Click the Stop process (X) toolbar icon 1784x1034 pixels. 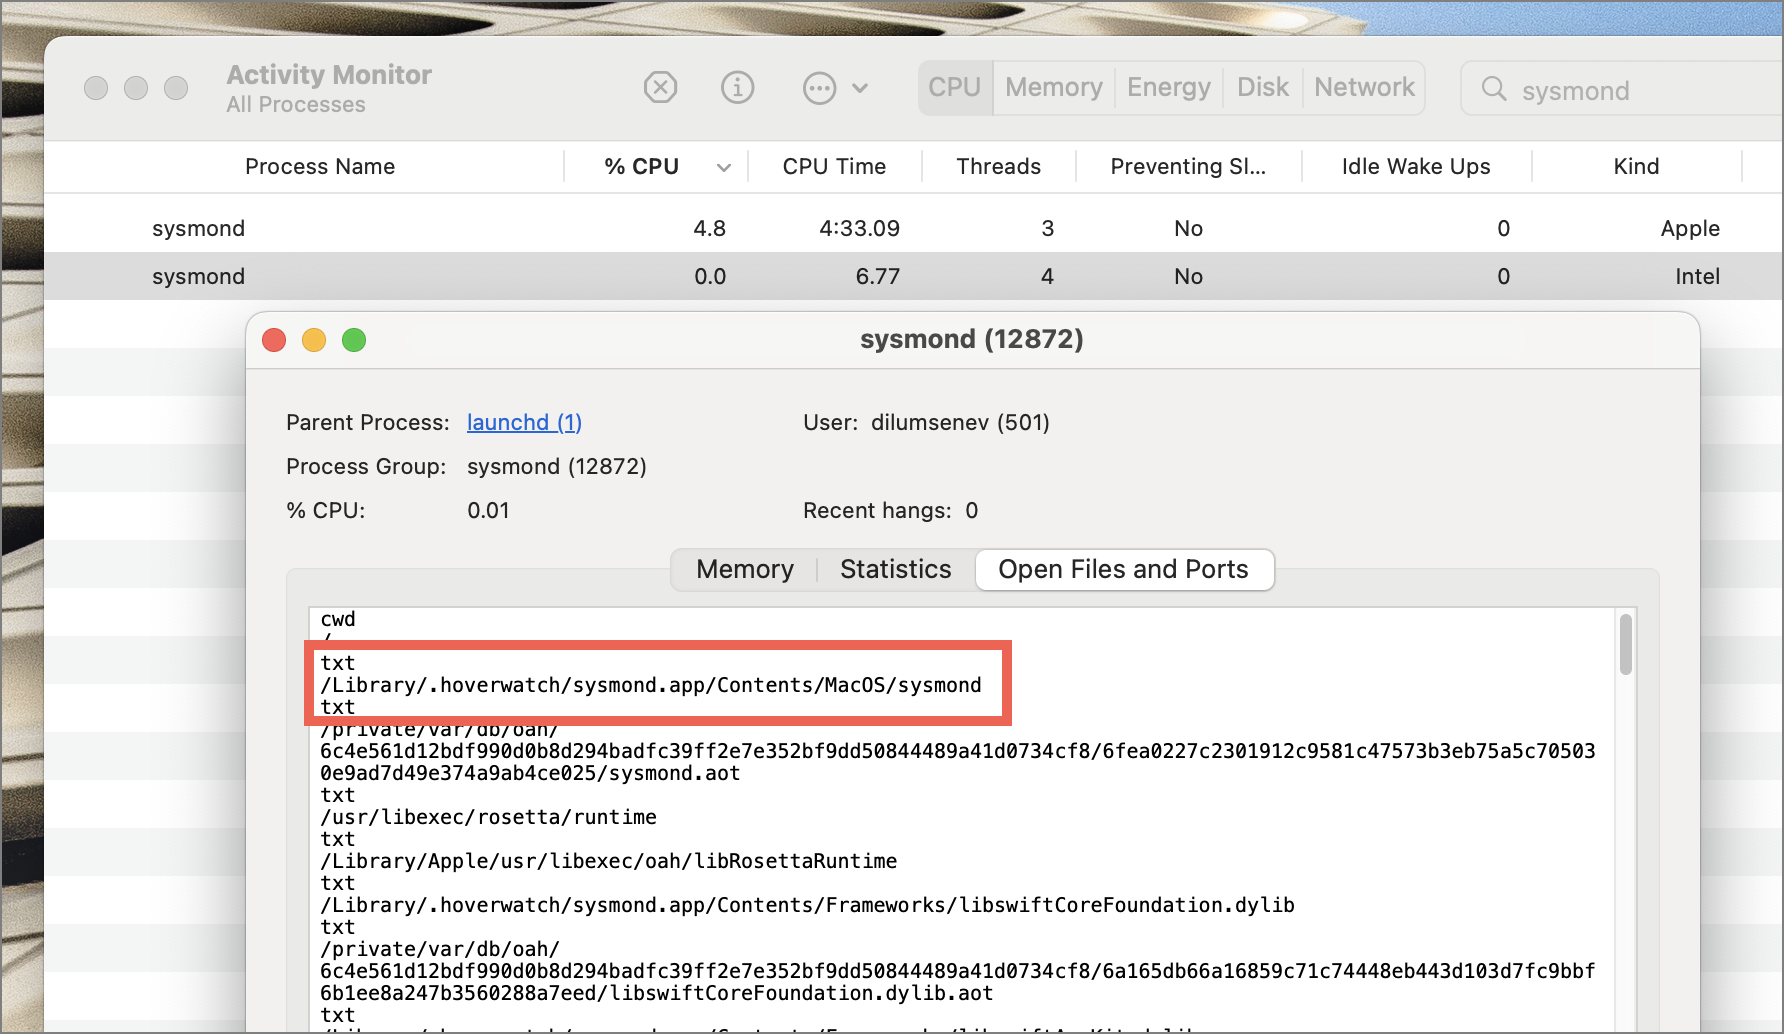(660, 88)
